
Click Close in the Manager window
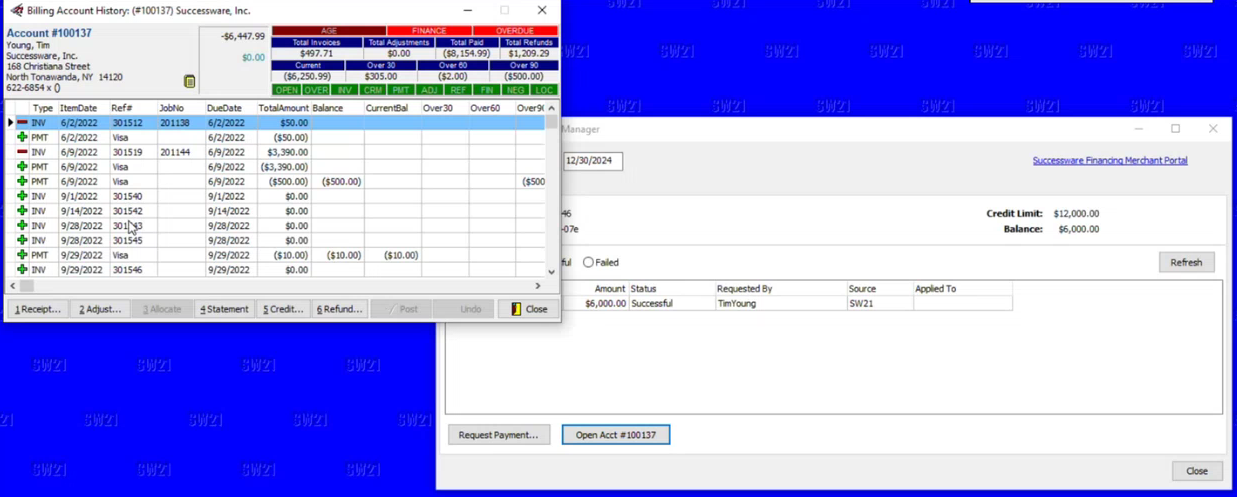coord(1197,471)
